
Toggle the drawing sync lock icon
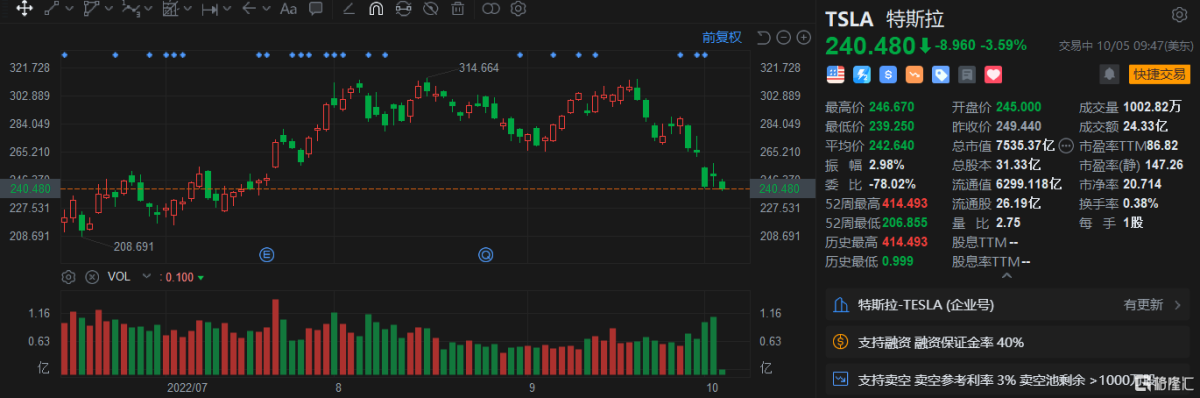click(403, 9)
